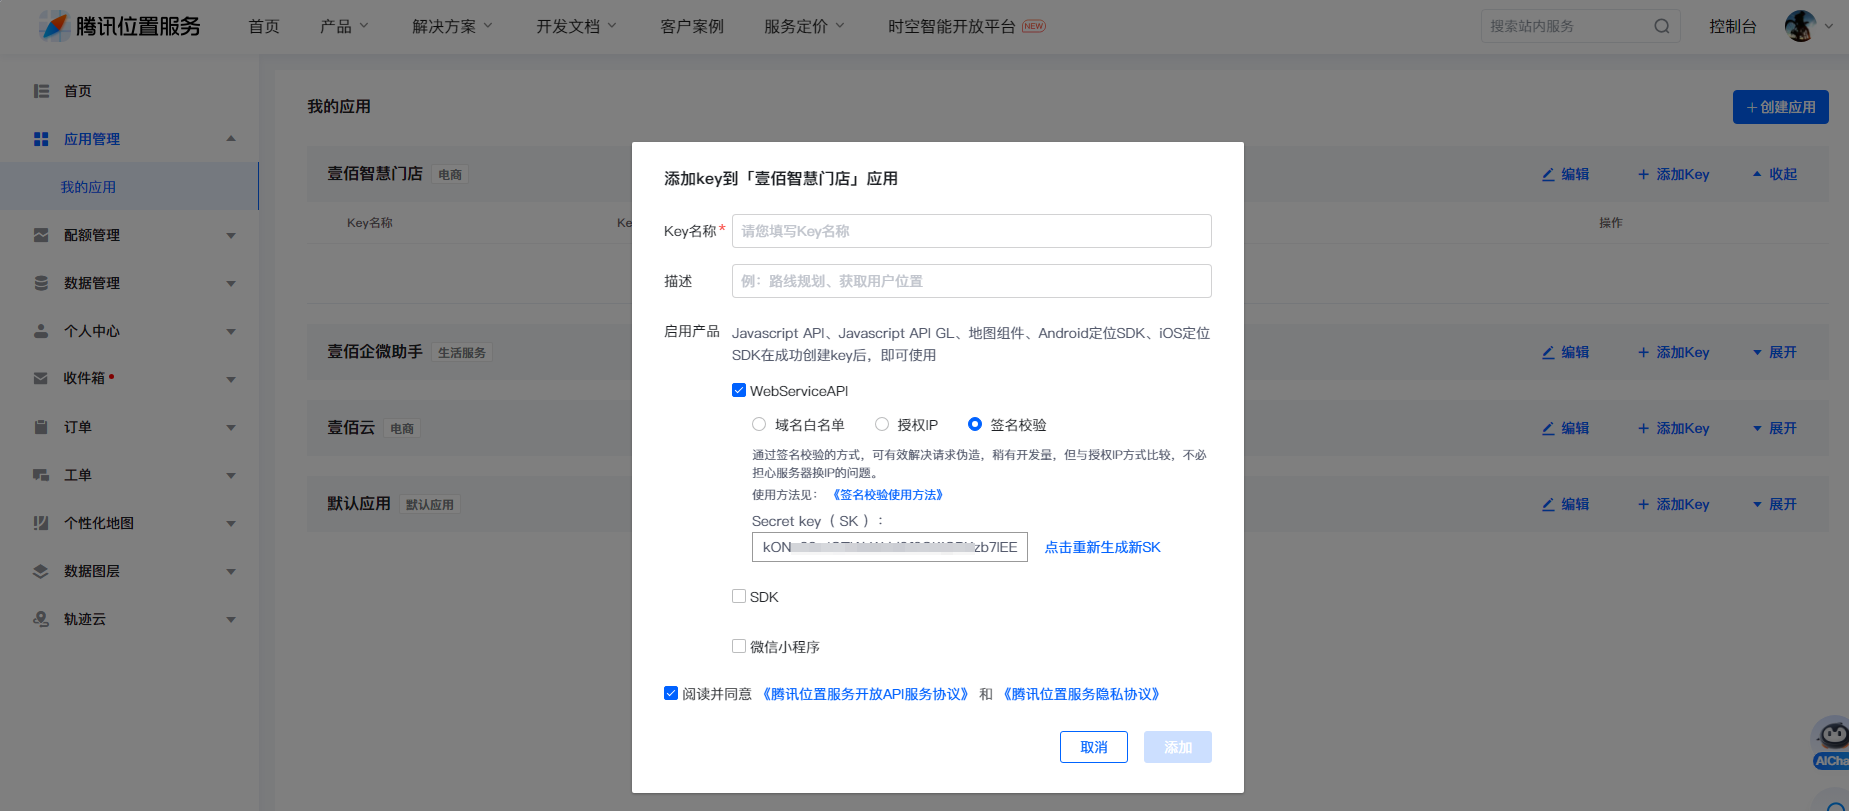The width and height of the screenshot is (1849, 811).
Task: Click the 订单 clipboard icon
Action: click(41, 427)
